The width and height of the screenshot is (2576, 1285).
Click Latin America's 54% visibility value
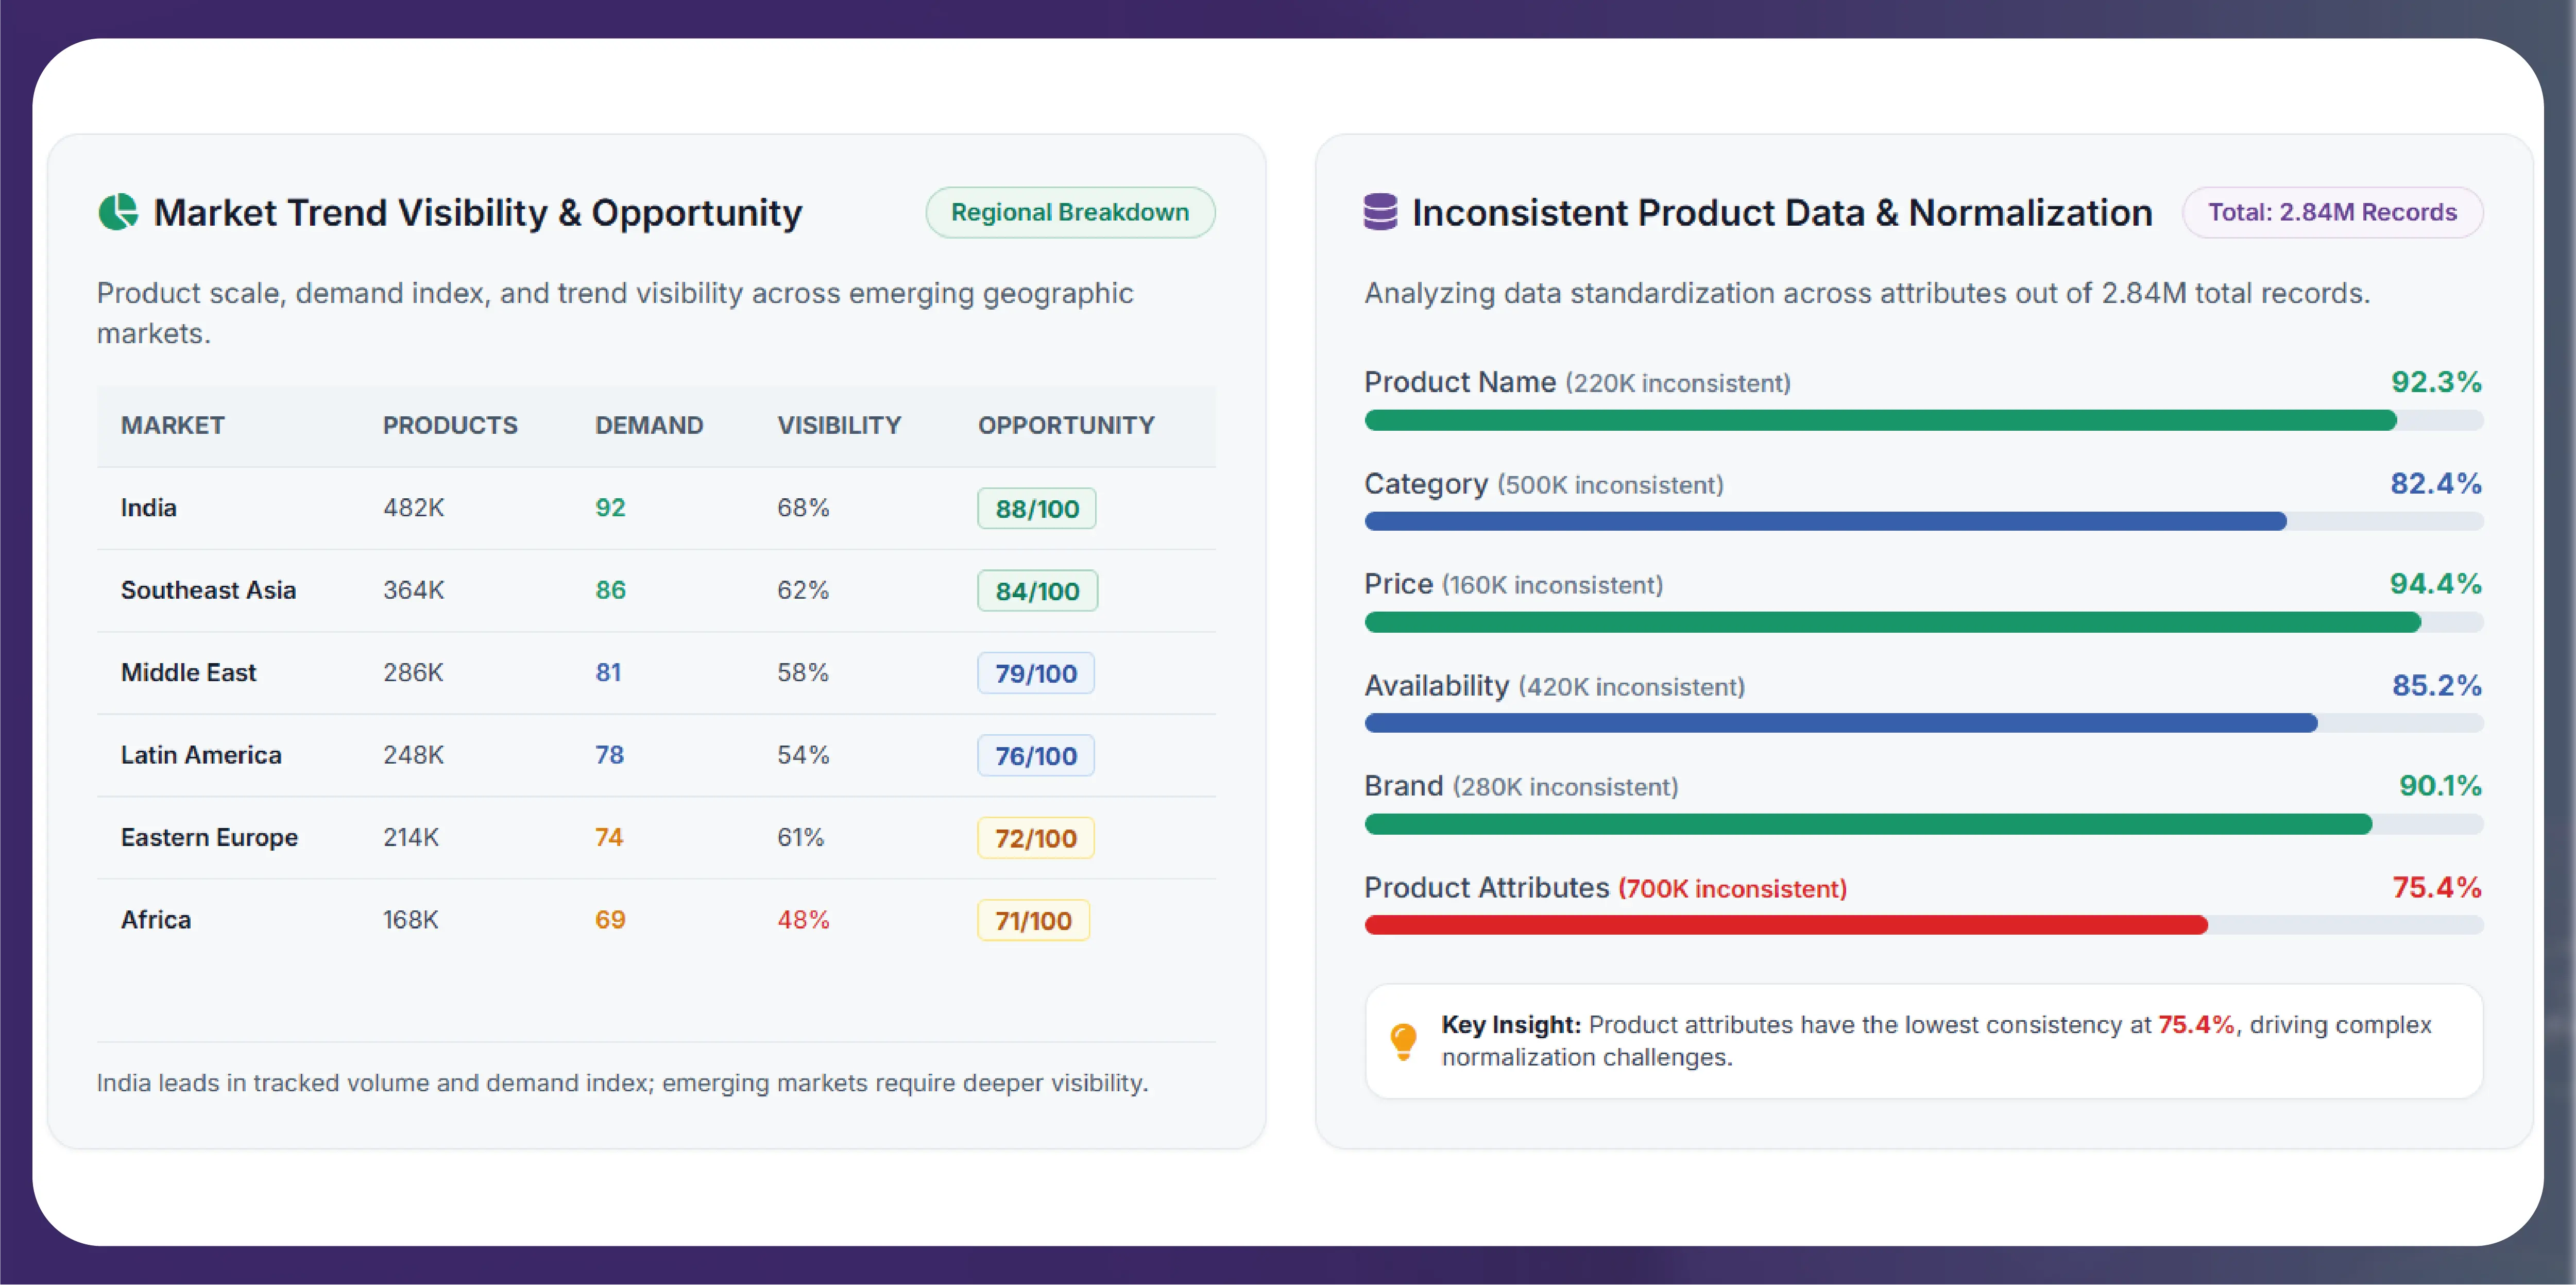point(803,755)
